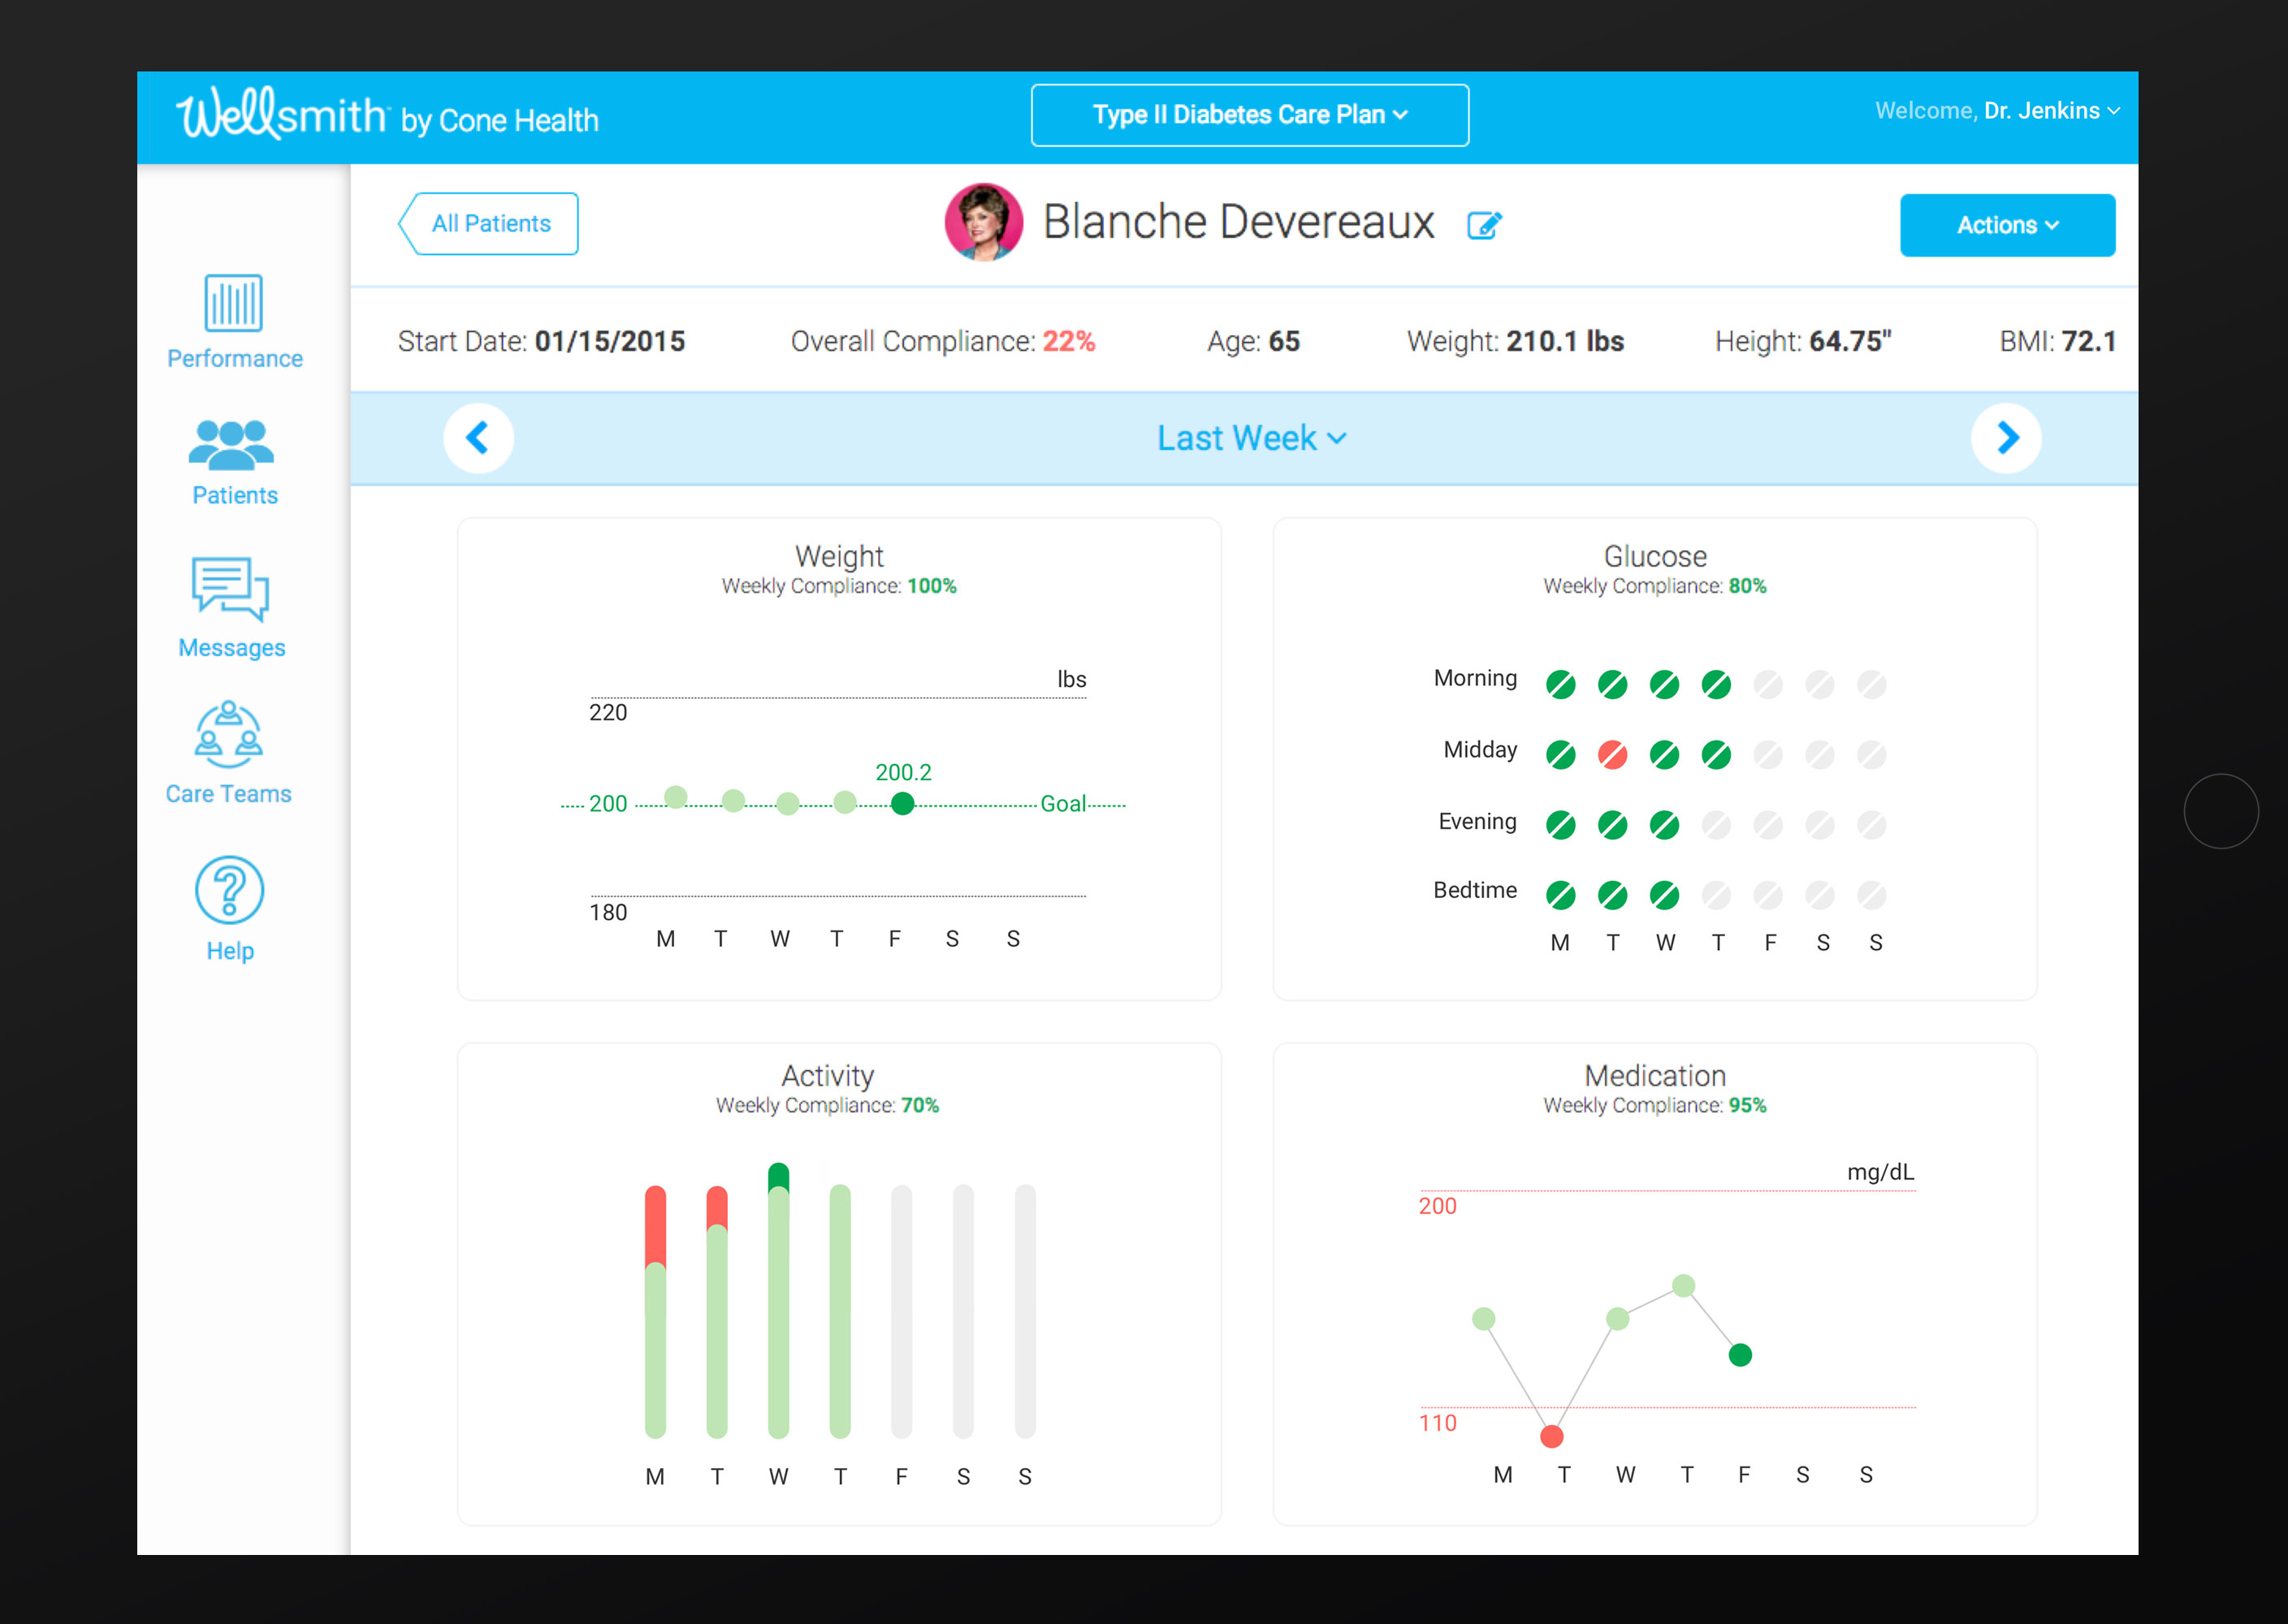The height and width of the screenshot is (1624, 2288).
Task: Click the Weight card title
Action: [x=839, y=556]
